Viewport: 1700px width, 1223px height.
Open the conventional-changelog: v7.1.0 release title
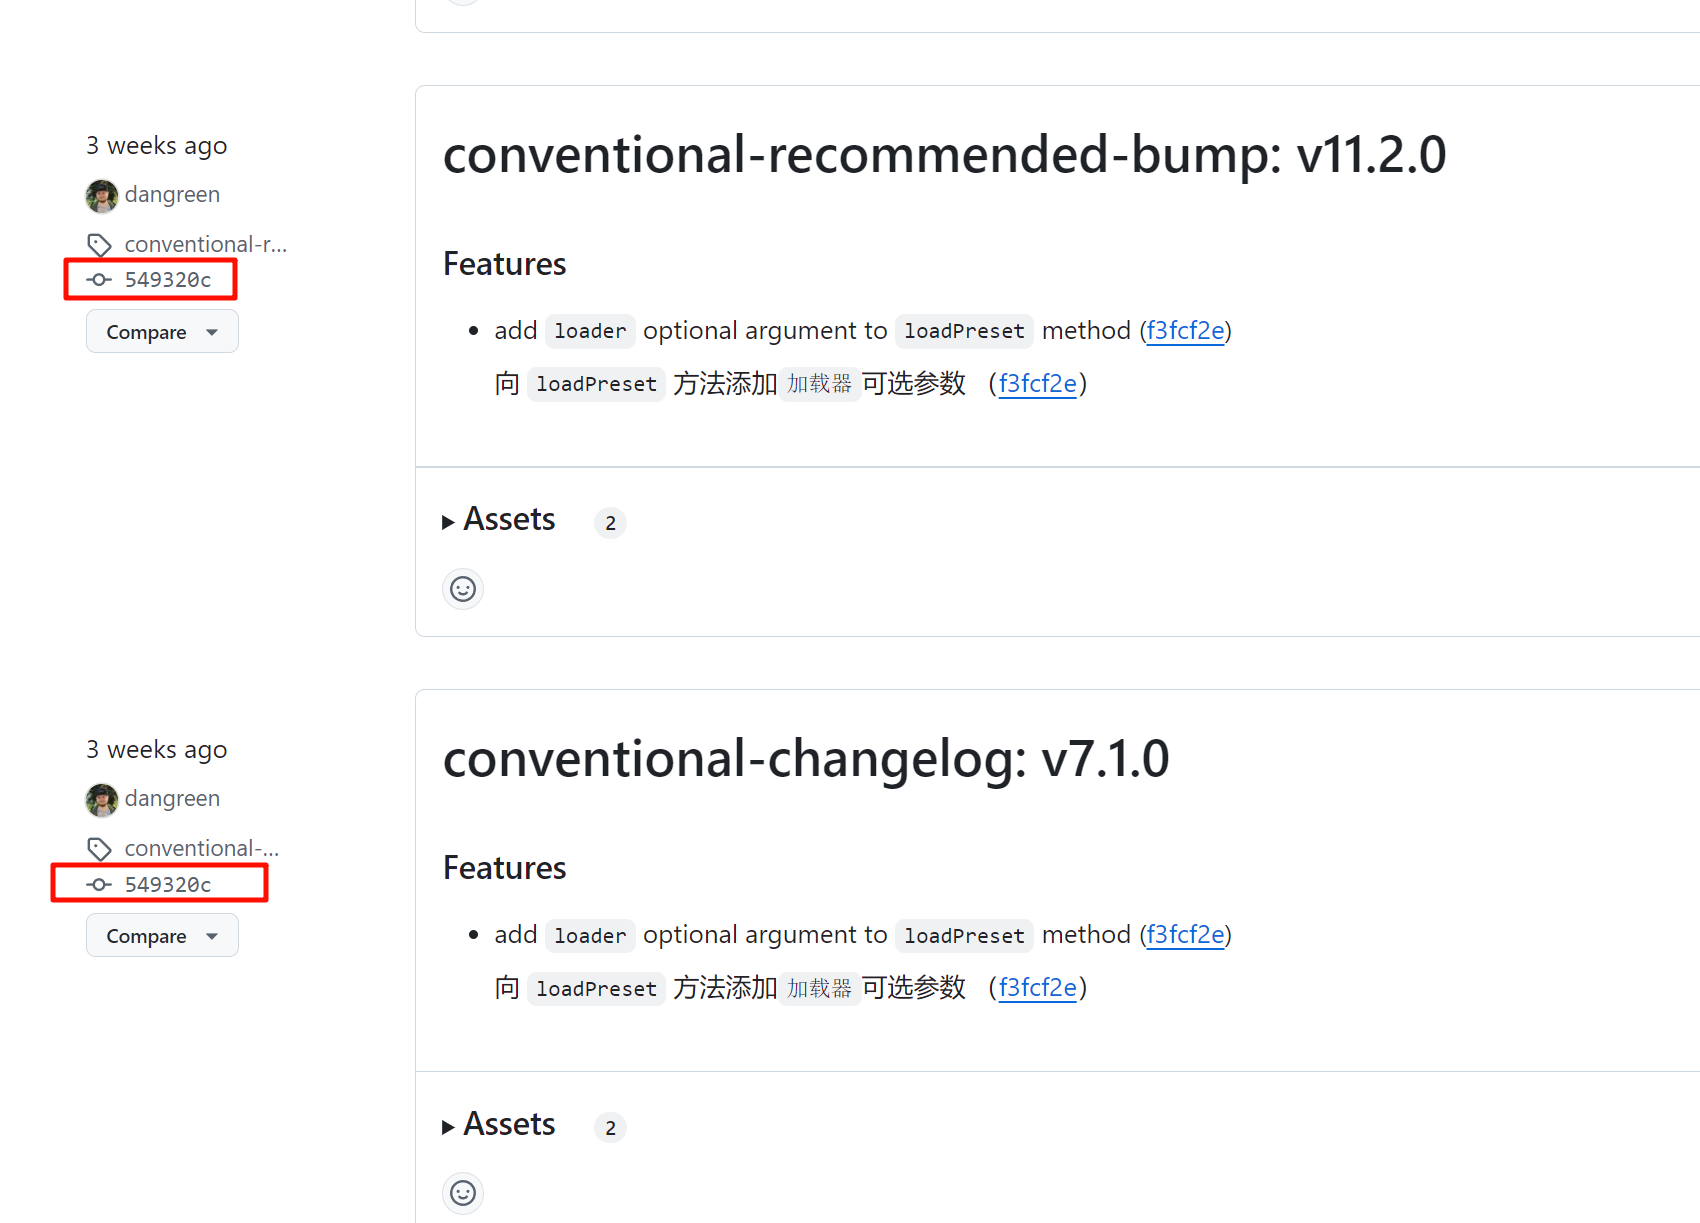(x=806, y=759)
